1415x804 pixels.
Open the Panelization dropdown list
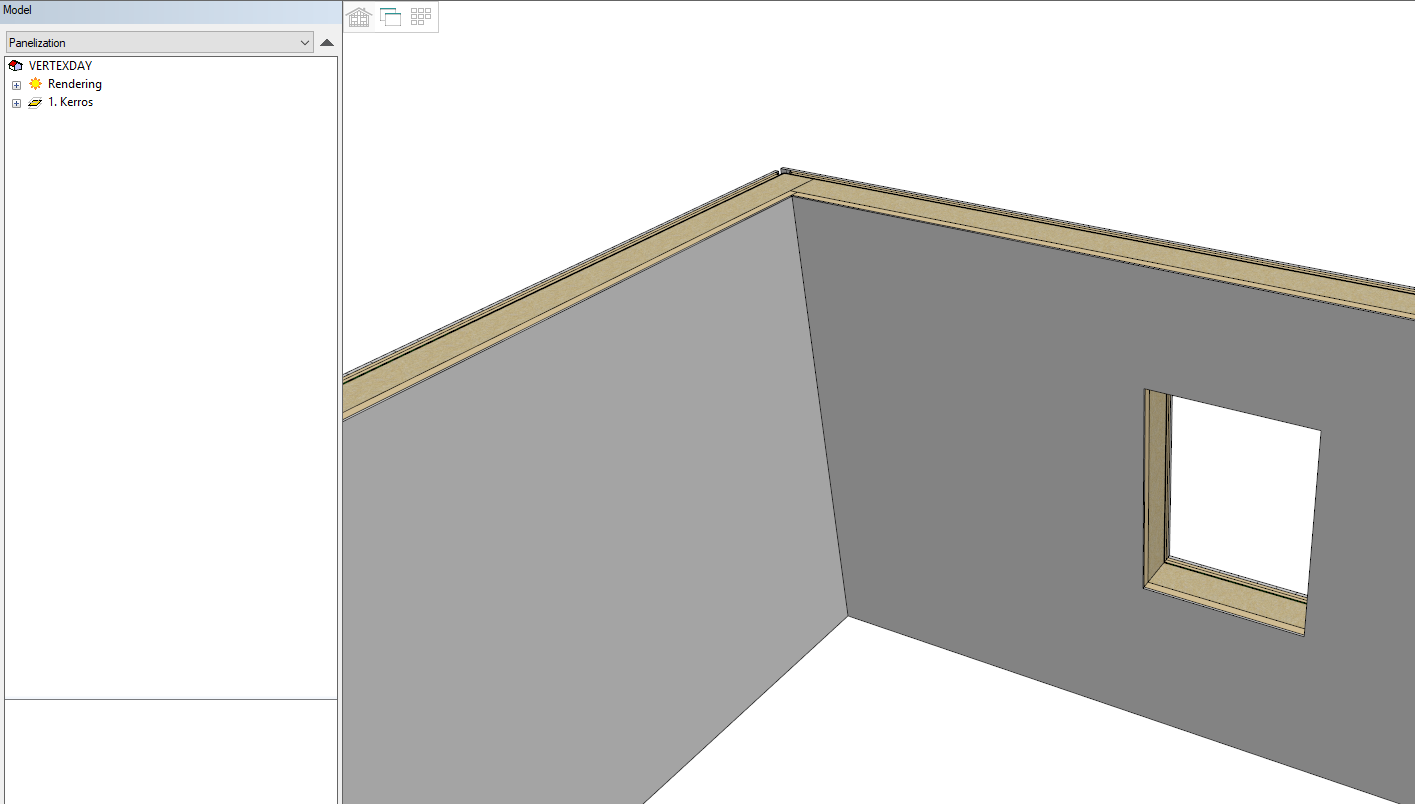(x=305, y=43)
